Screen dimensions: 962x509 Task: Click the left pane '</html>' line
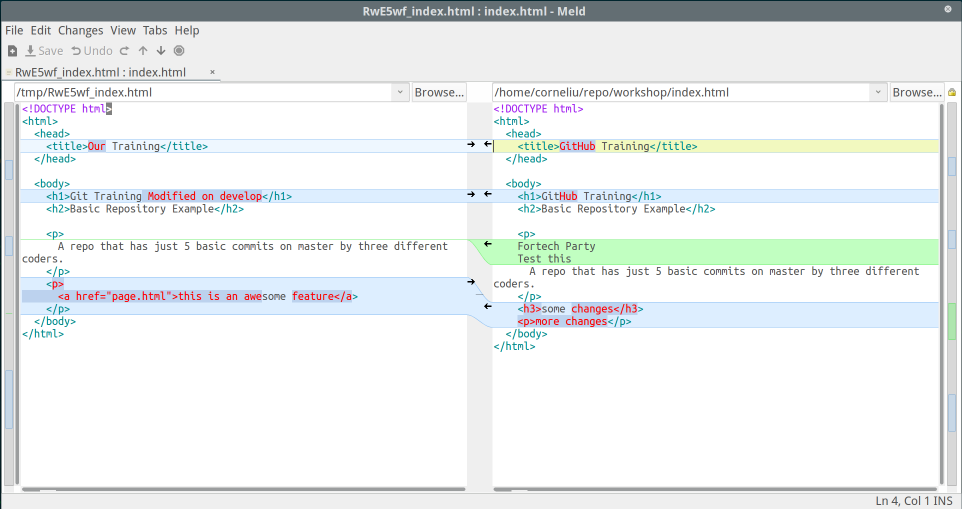click(x=43, y=334)
